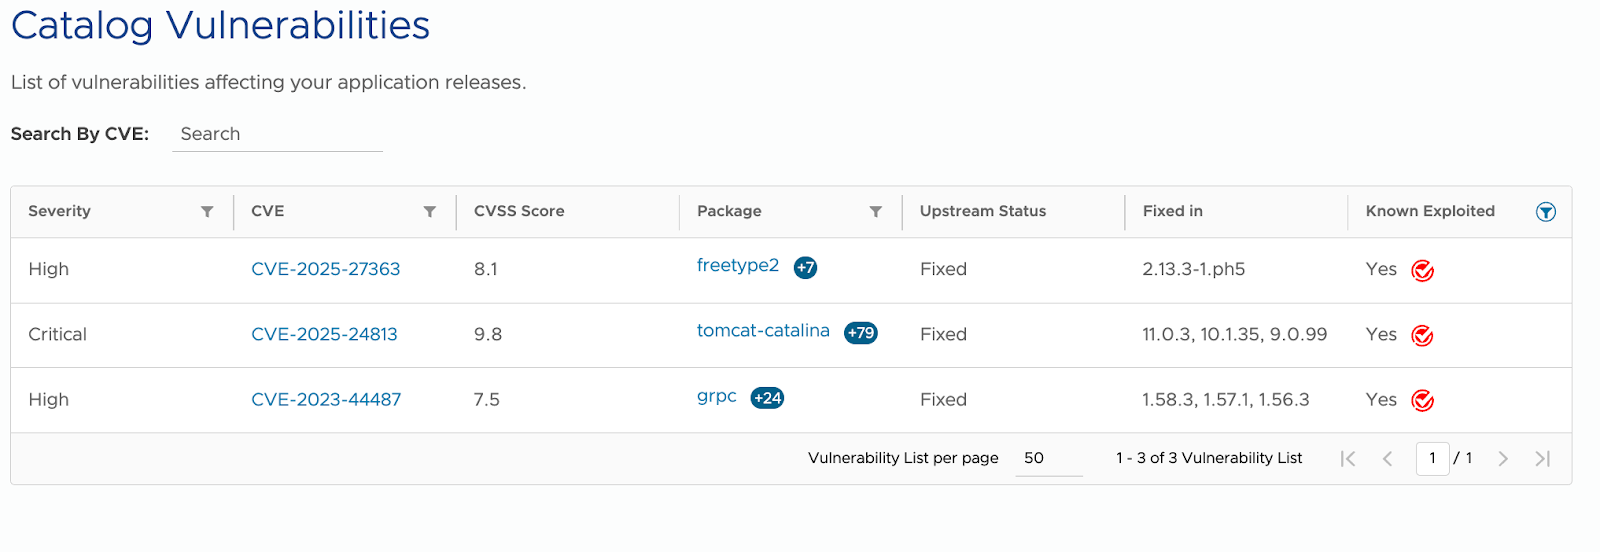The width and height of the screenshot is (1600, 552).
Task: Click the active Known Exploited filter icon
Action: tap(1546, 212)
